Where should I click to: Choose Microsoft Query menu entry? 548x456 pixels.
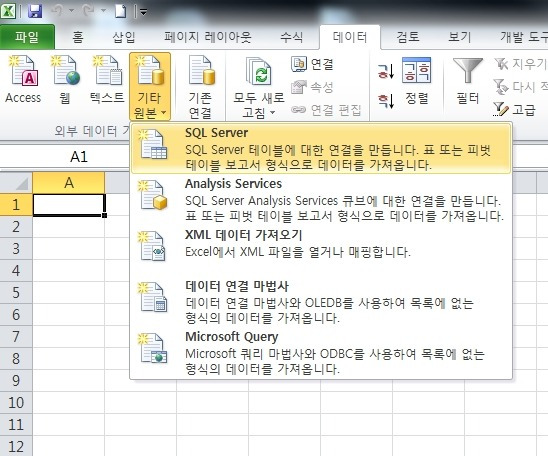321,353
